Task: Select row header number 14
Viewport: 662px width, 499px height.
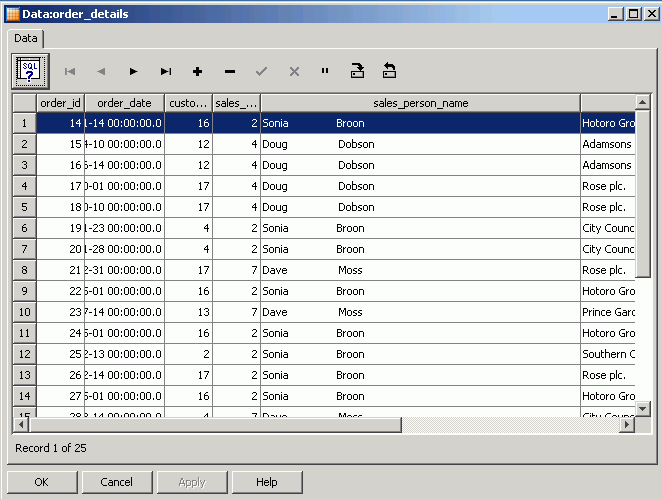Action: tap(24, 396)
